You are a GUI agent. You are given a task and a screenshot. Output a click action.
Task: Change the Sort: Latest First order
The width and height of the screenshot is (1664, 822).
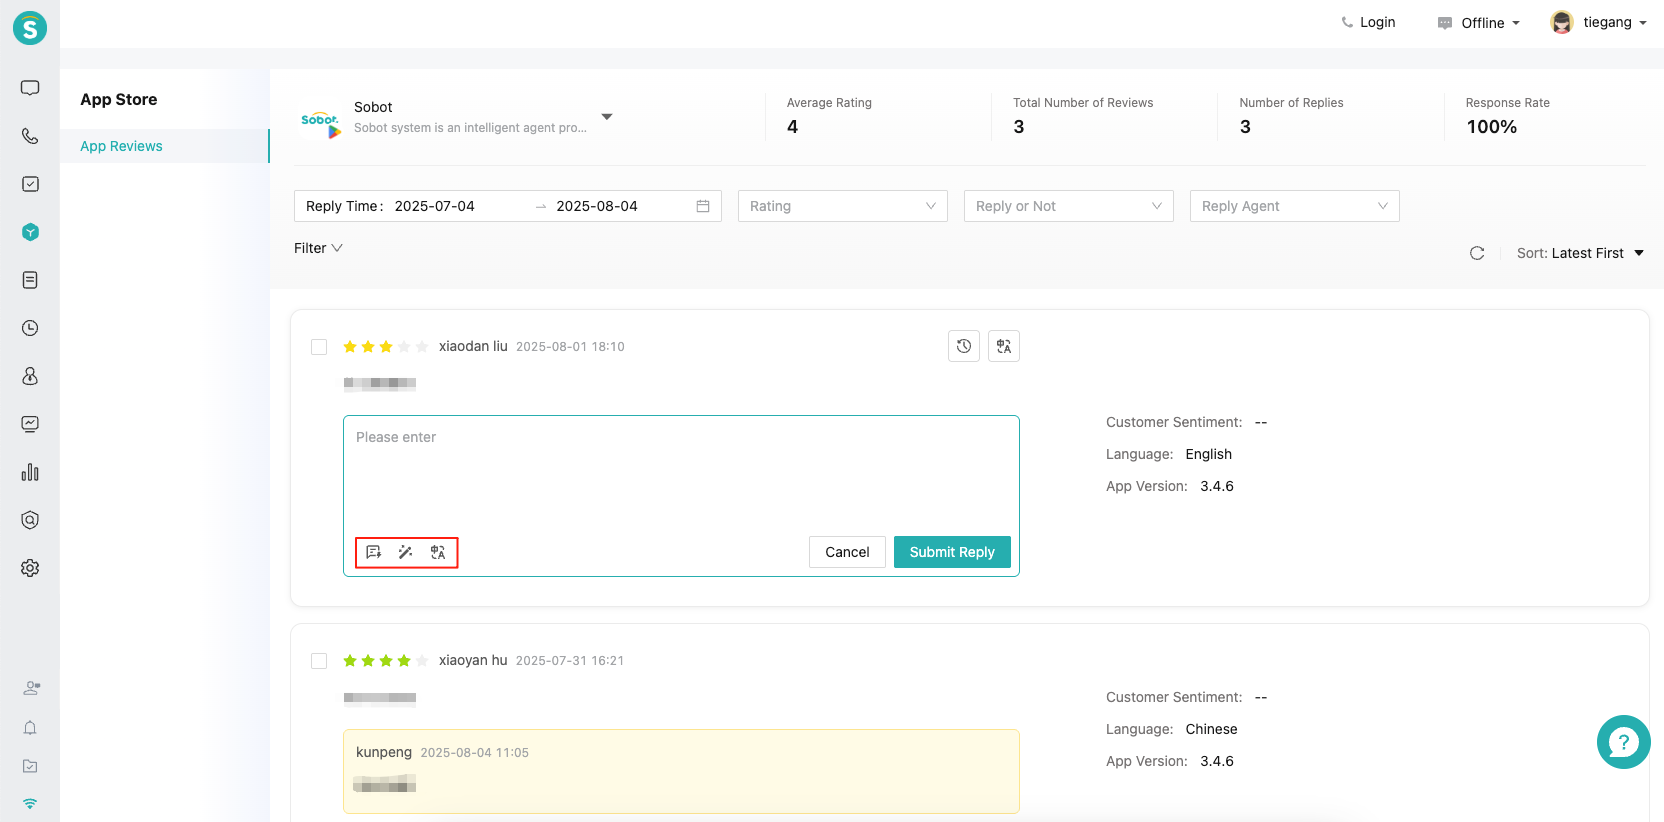pyautogui.click(x=1580, y=253)
